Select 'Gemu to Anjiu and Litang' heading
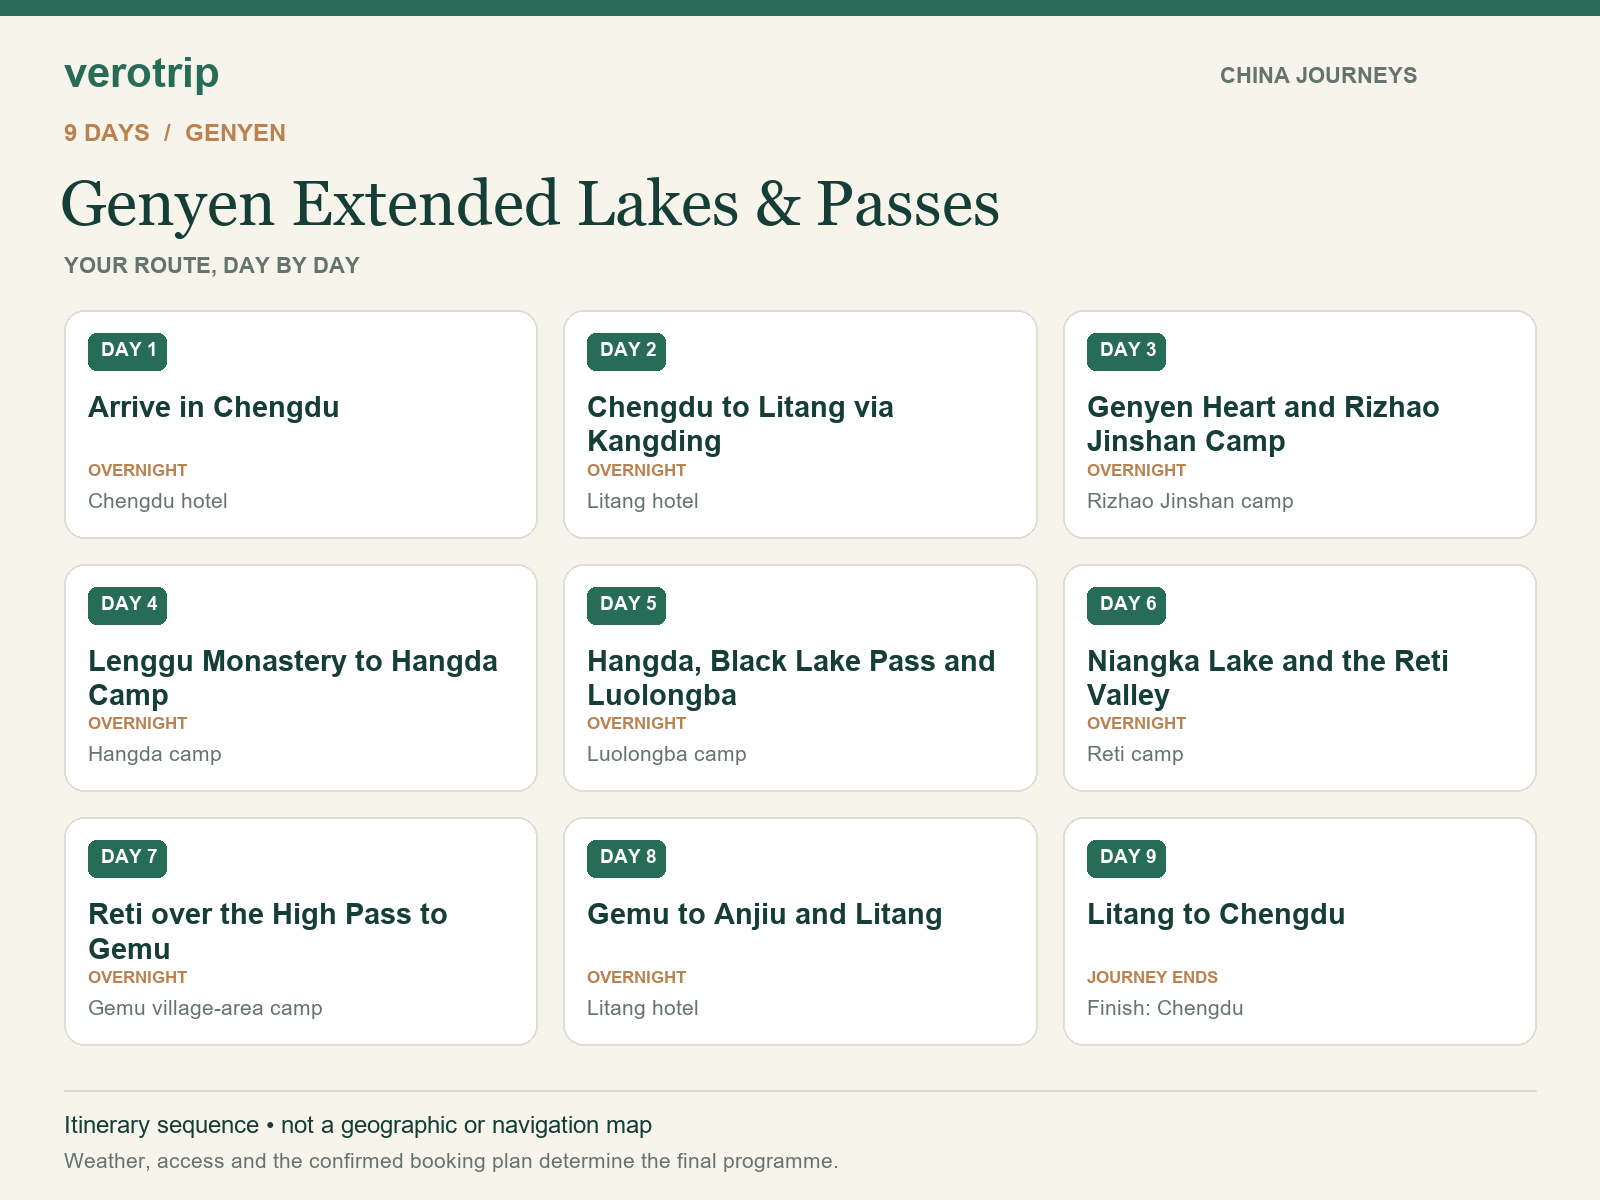 (765, 915)
